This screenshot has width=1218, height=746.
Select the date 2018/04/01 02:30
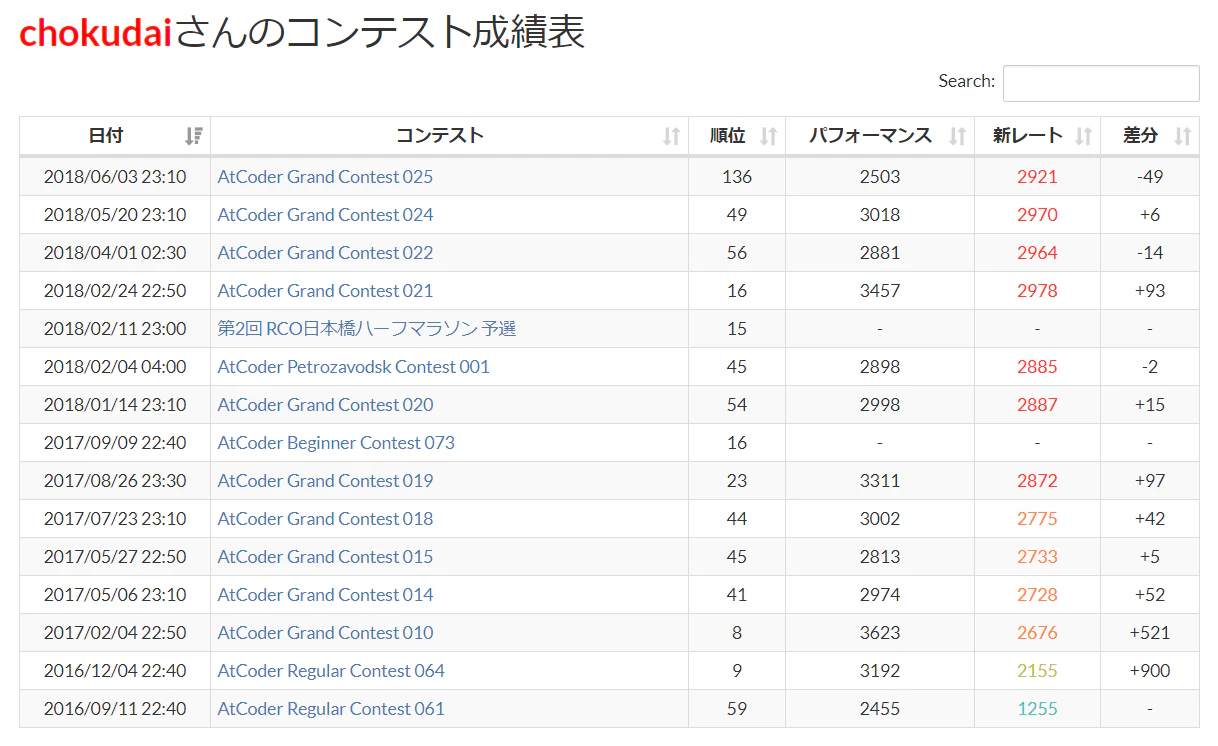coord(115,253)
